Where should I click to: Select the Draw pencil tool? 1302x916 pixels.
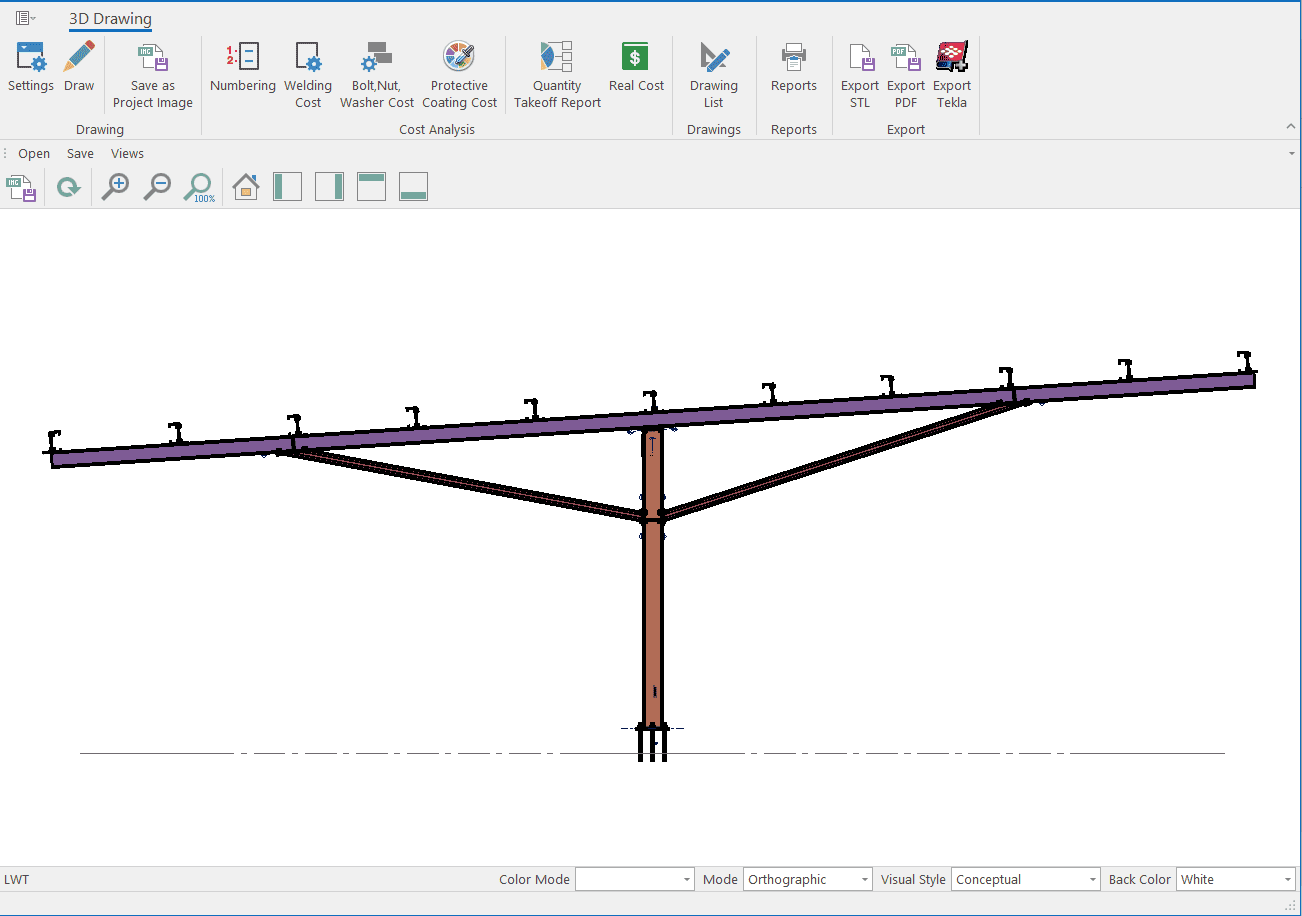pyautogui.click(x=79, y=67)
